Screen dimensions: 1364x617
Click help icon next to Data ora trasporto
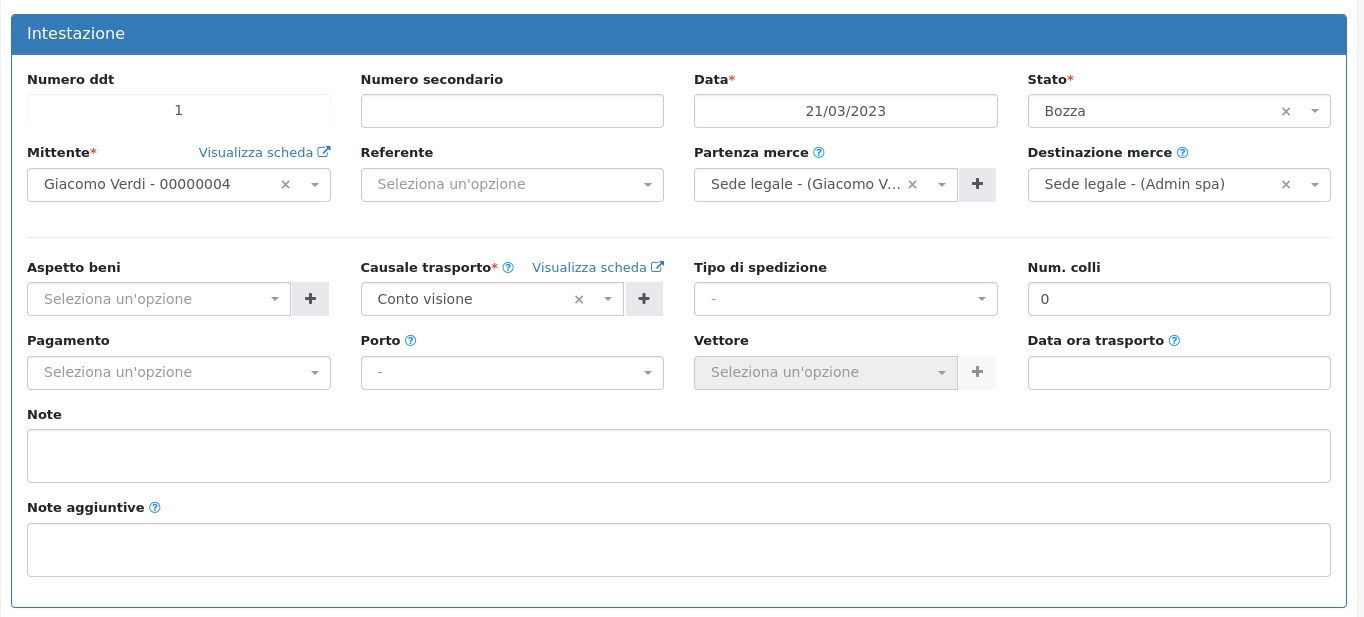tap(1175, 341)
